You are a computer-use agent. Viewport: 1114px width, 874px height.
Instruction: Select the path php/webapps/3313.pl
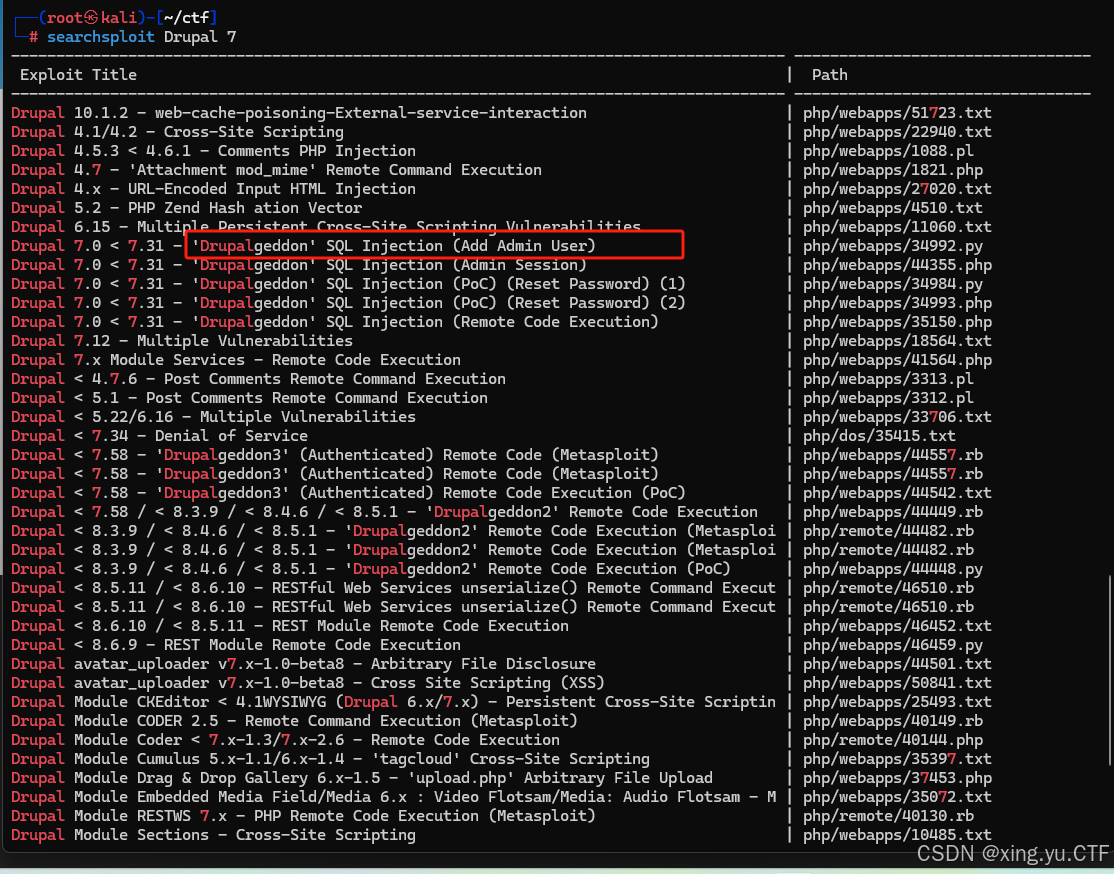pyautogui.click(x=888, y=379)
